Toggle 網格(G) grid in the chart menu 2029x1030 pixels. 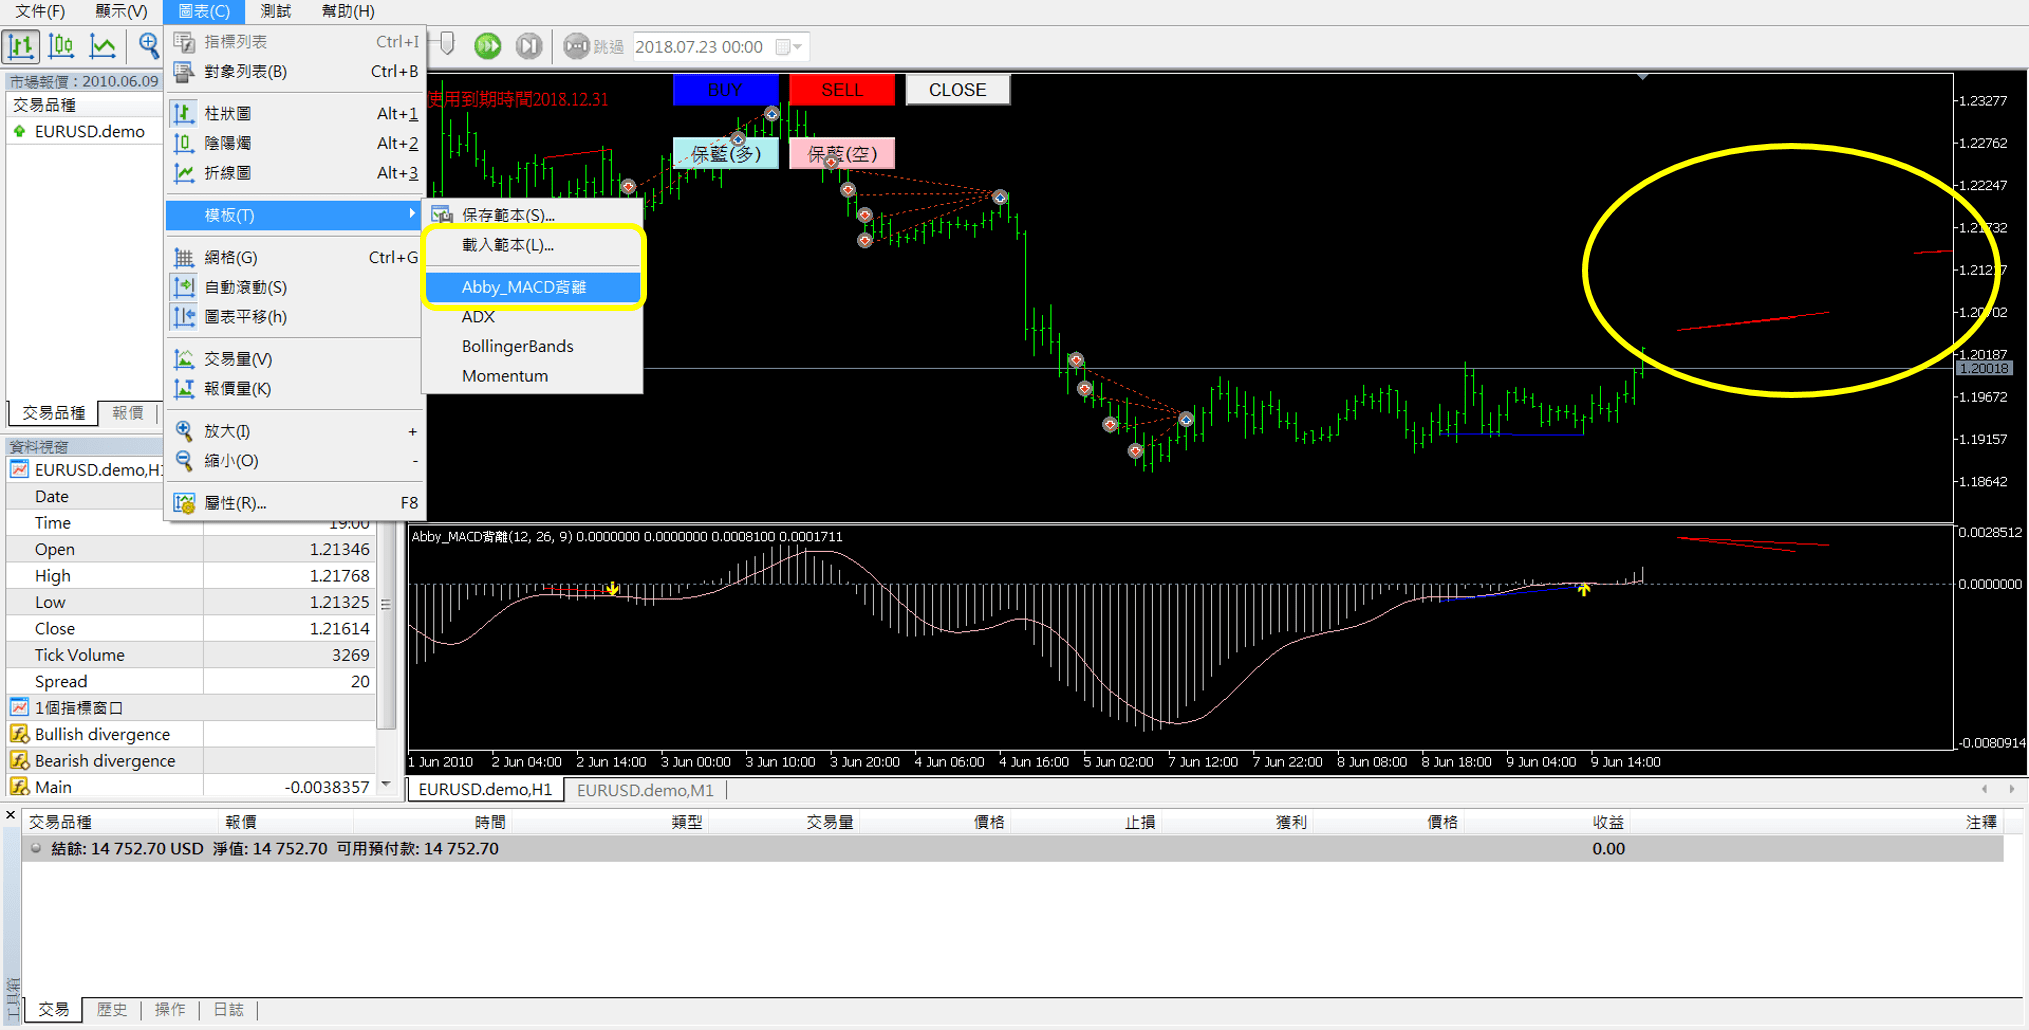click(x=231, y=258)
